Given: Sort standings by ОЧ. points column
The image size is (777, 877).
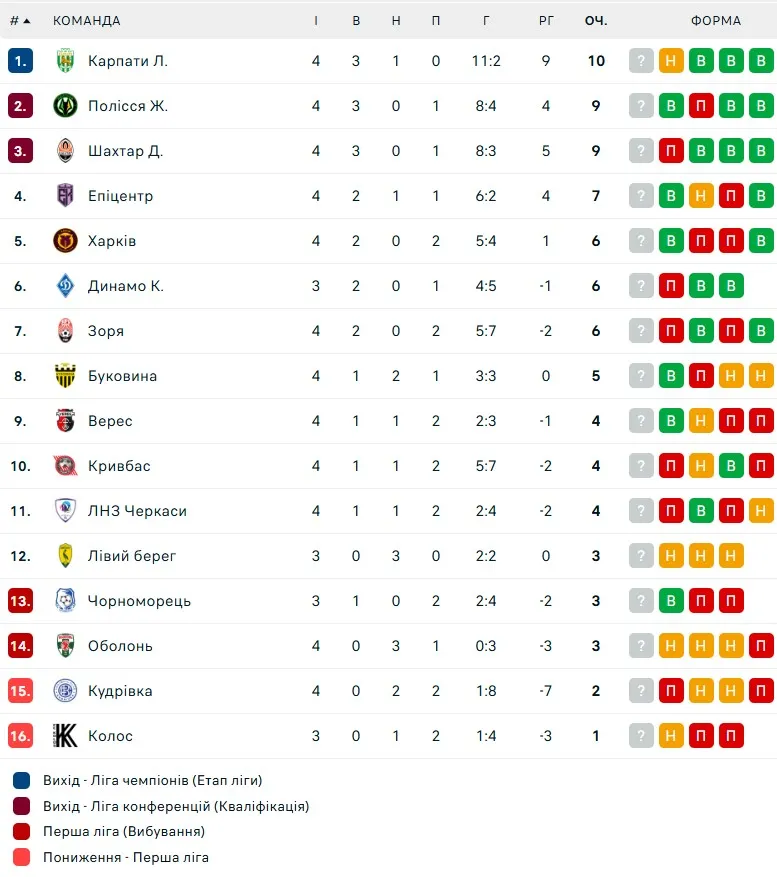Looking at the screenshot, I should 596,21.
